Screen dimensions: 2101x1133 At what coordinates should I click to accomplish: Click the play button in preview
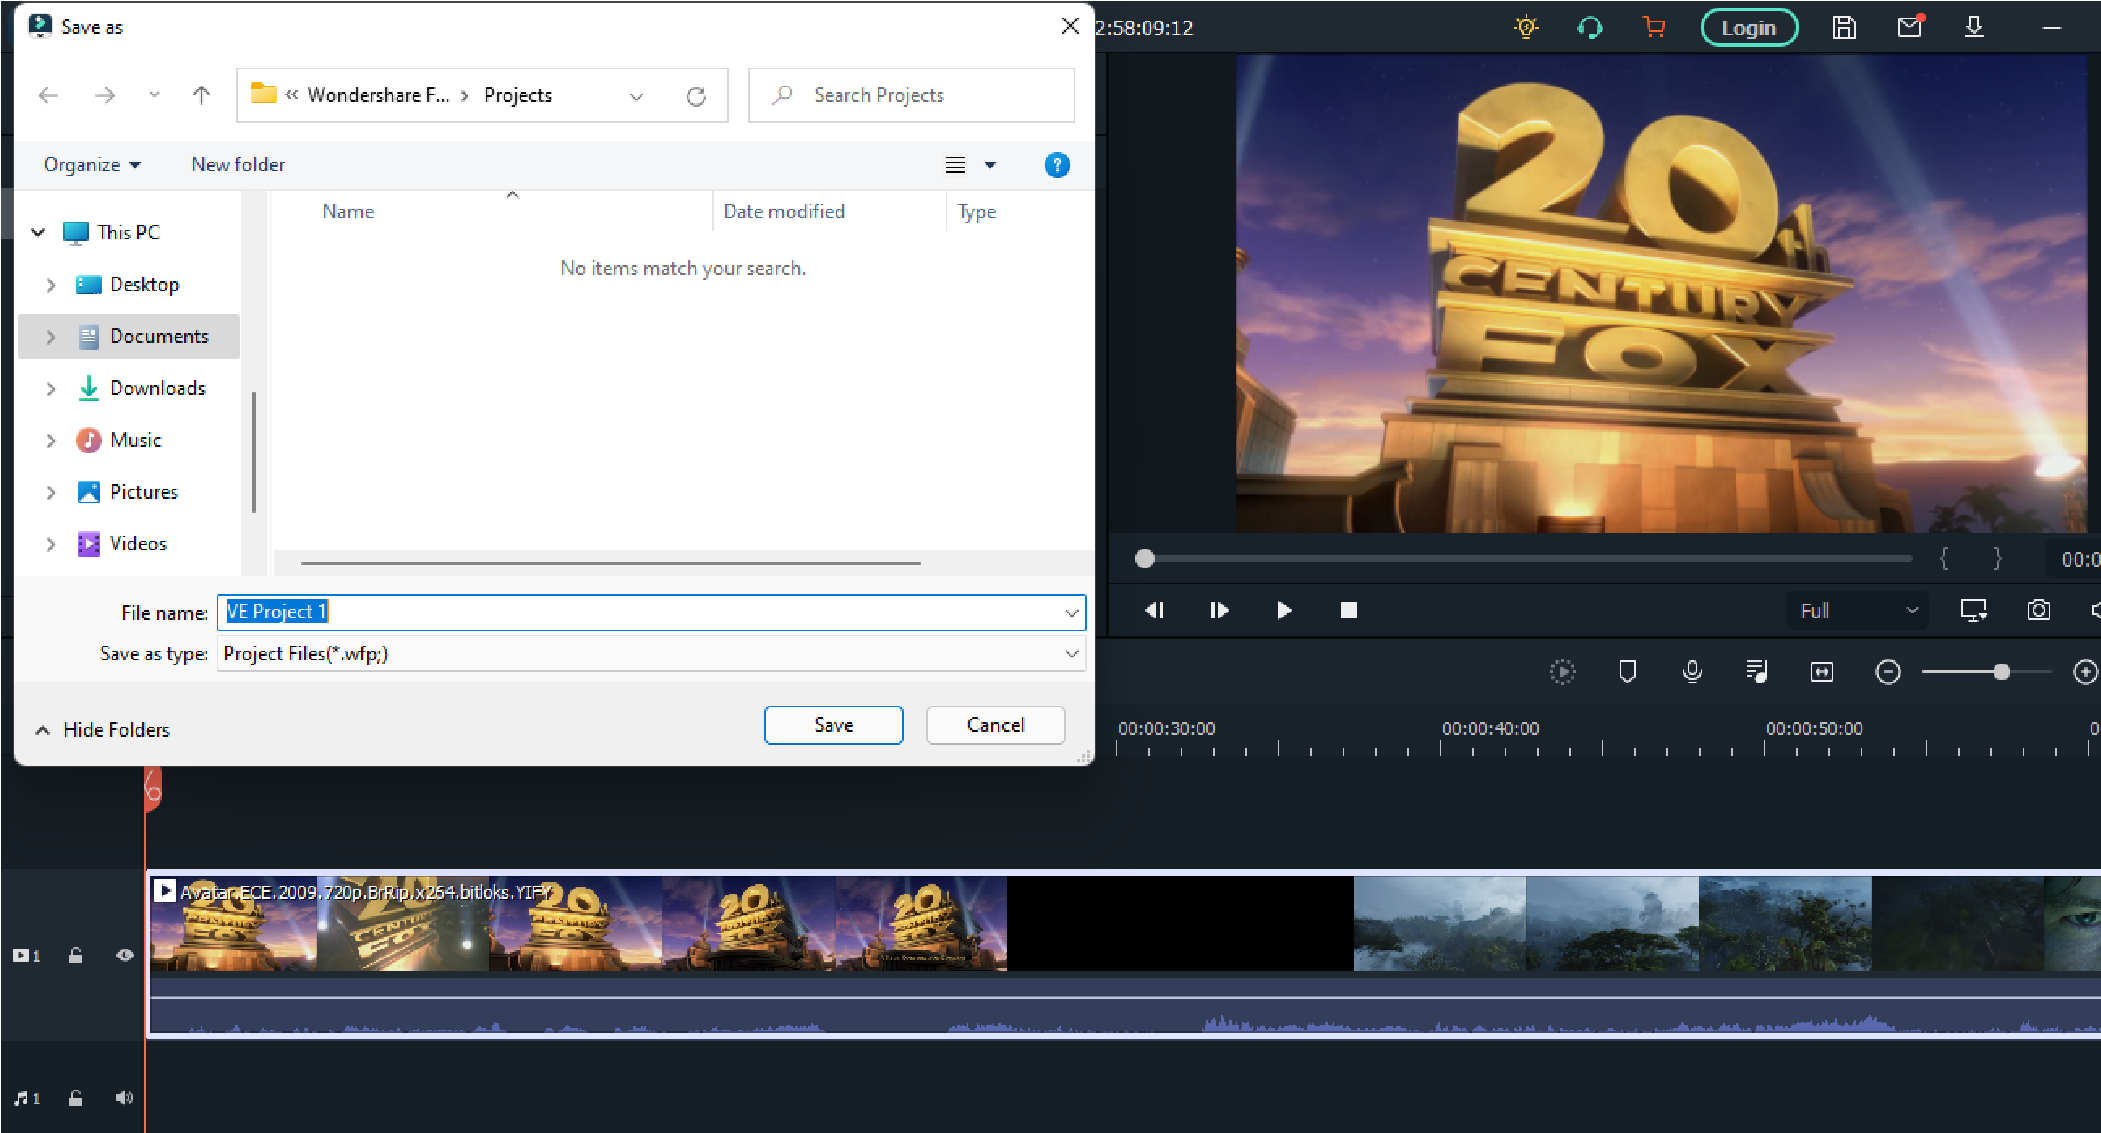click(x=1282, y=610)
